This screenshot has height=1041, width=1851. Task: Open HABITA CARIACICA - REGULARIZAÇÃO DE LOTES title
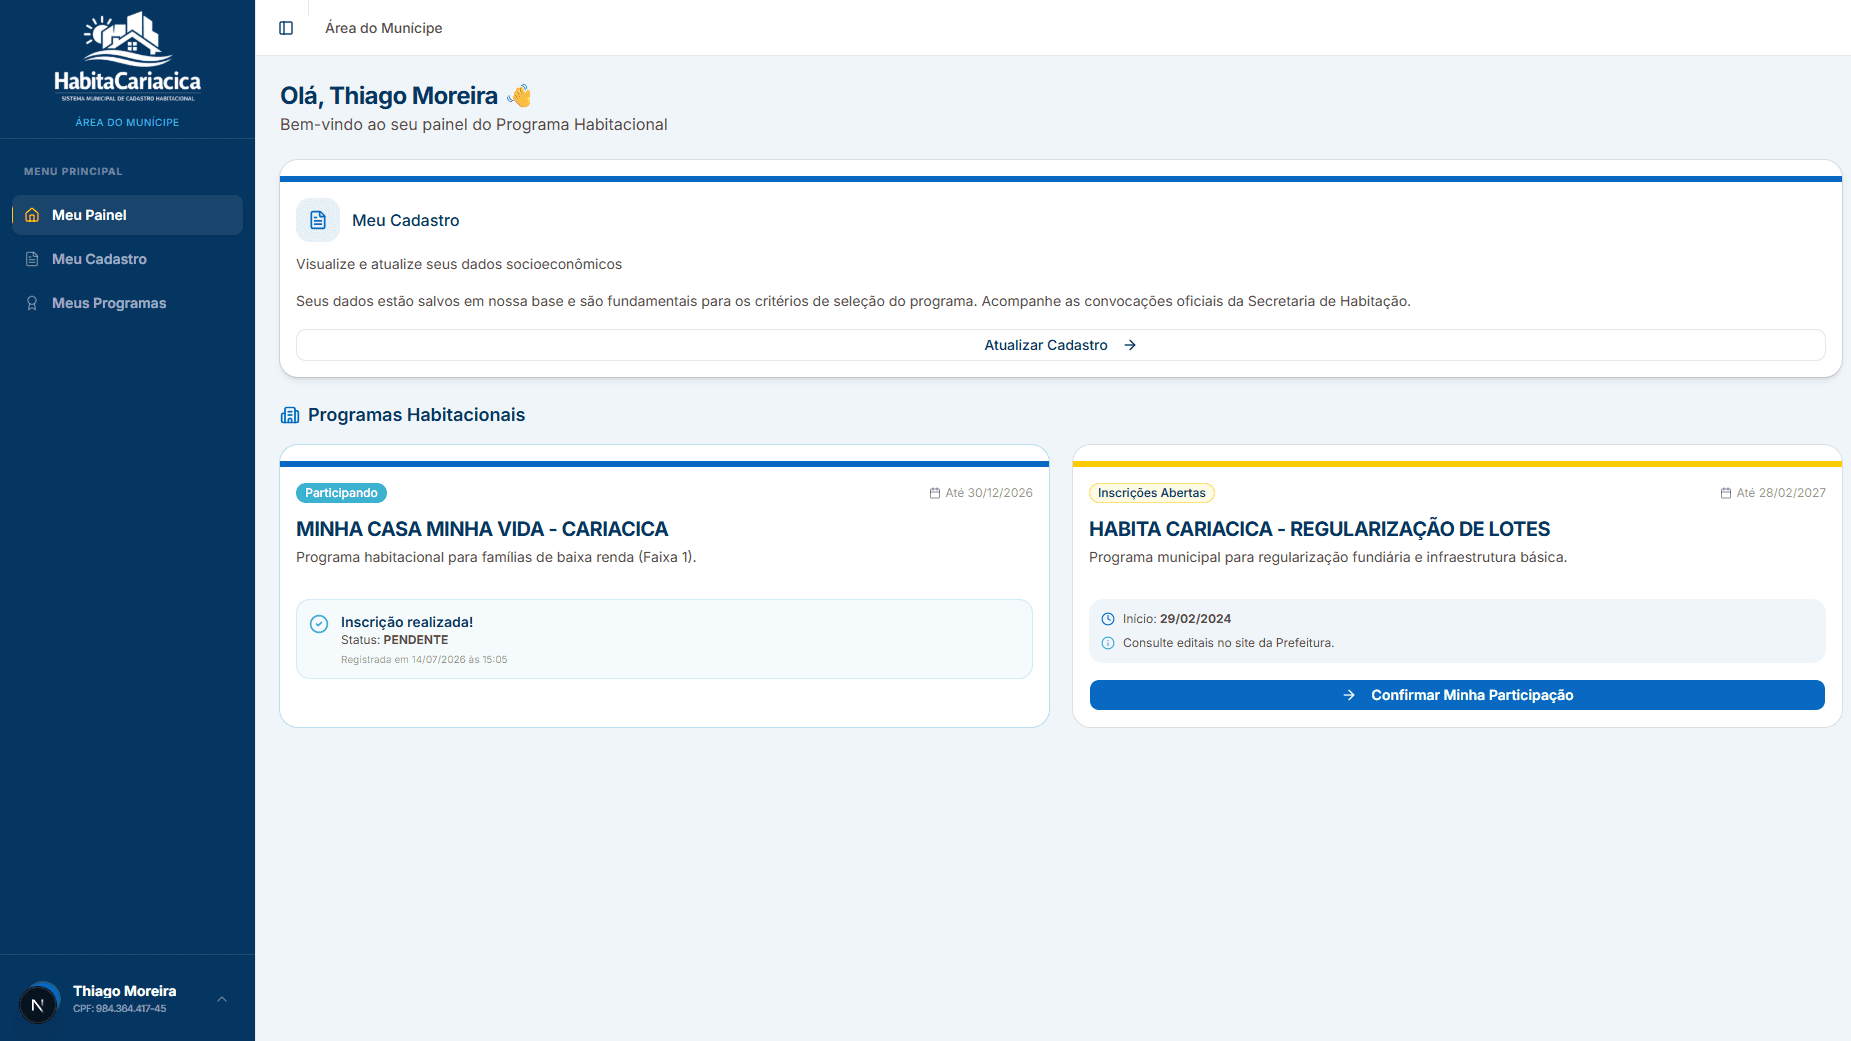point(1319,529)
